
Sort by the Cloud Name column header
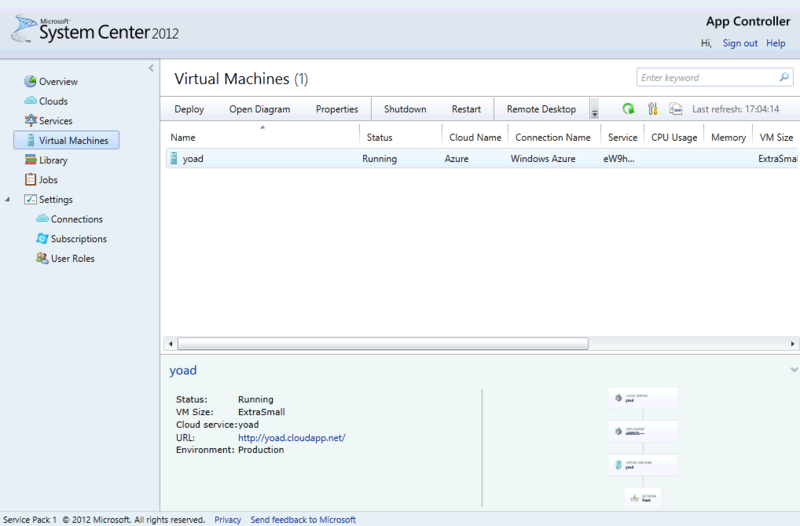click(475, 137)
